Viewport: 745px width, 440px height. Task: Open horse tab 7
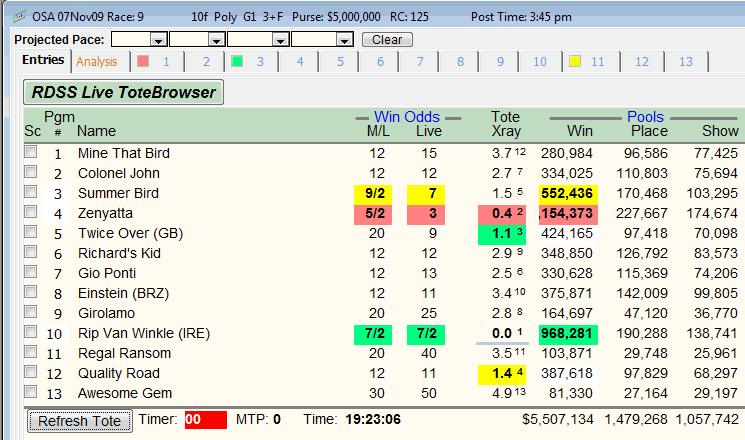coord(420,62)
